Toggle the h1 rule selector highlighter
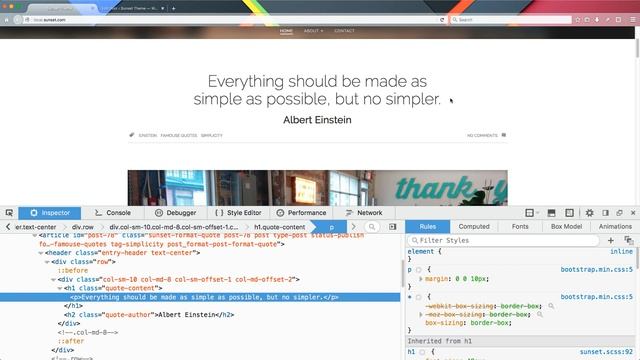This screenshot has width=640, height=360. [422, 352]
